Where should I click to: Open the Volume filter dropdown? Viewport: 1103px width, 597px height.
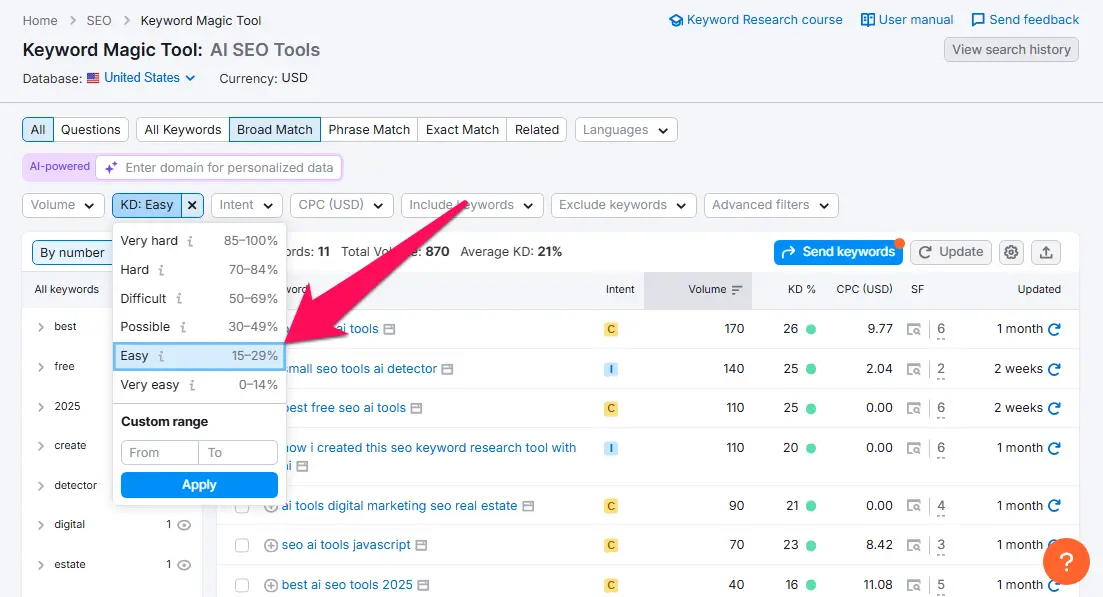(63, 205)
